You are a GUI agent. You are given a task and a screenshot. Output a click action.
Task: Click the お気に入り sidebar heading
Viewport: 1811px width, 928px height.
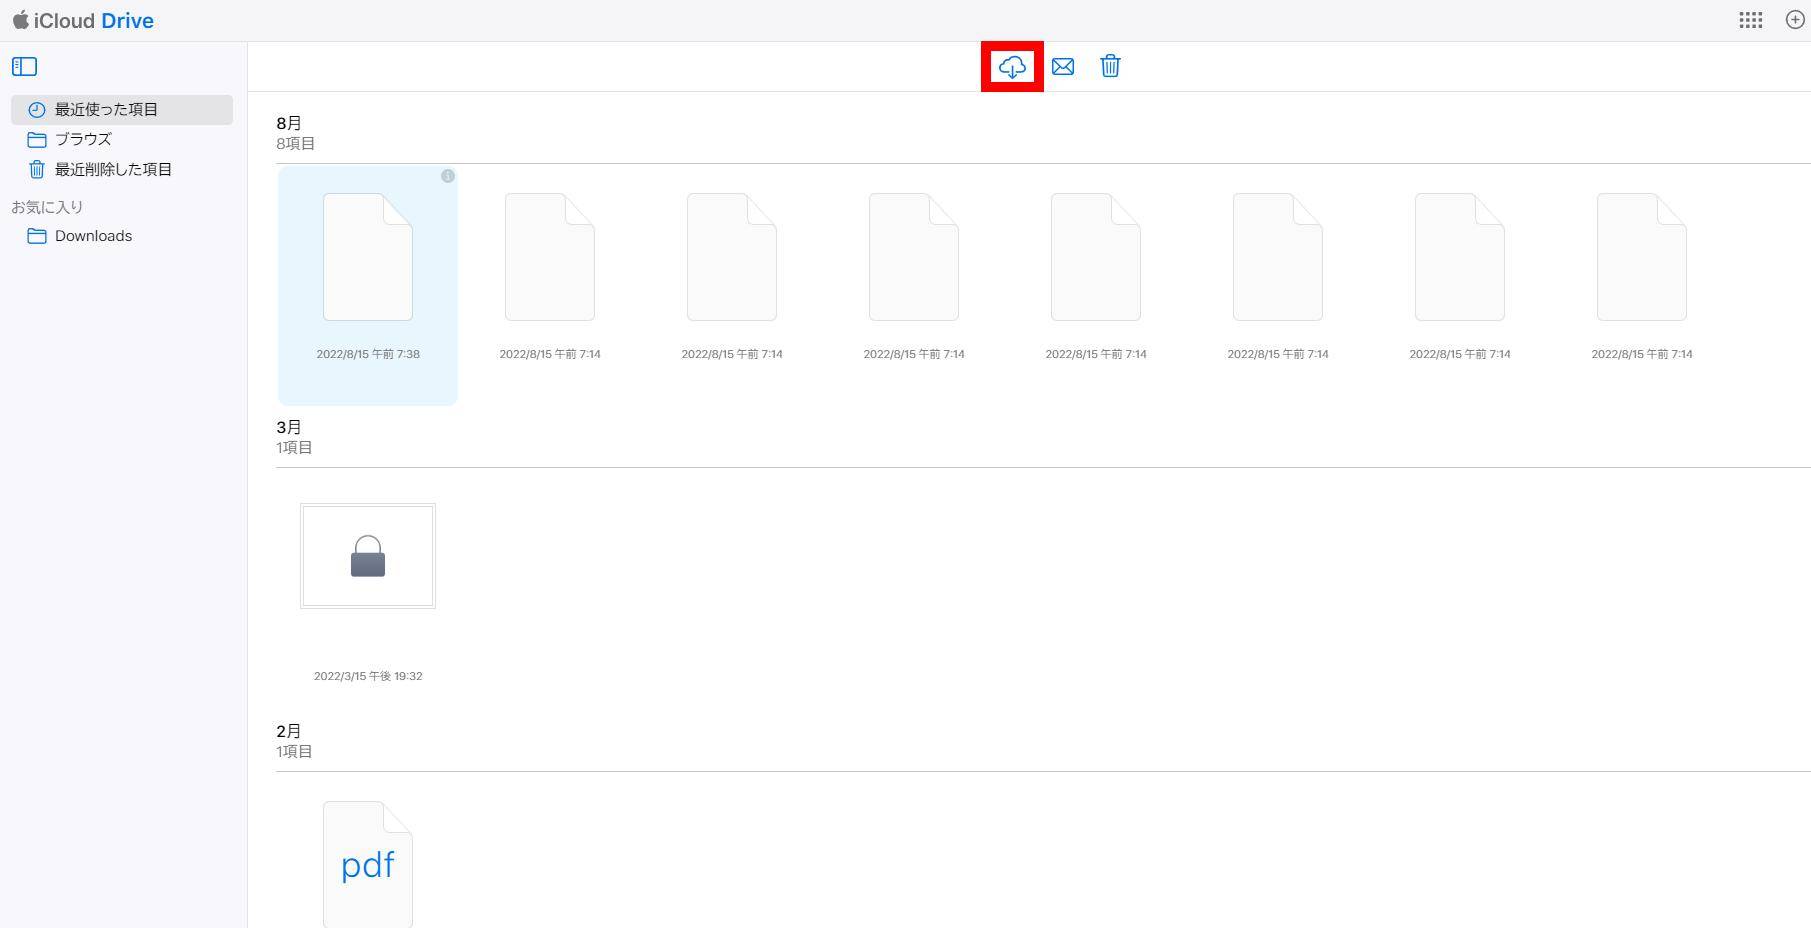point(47,207)
